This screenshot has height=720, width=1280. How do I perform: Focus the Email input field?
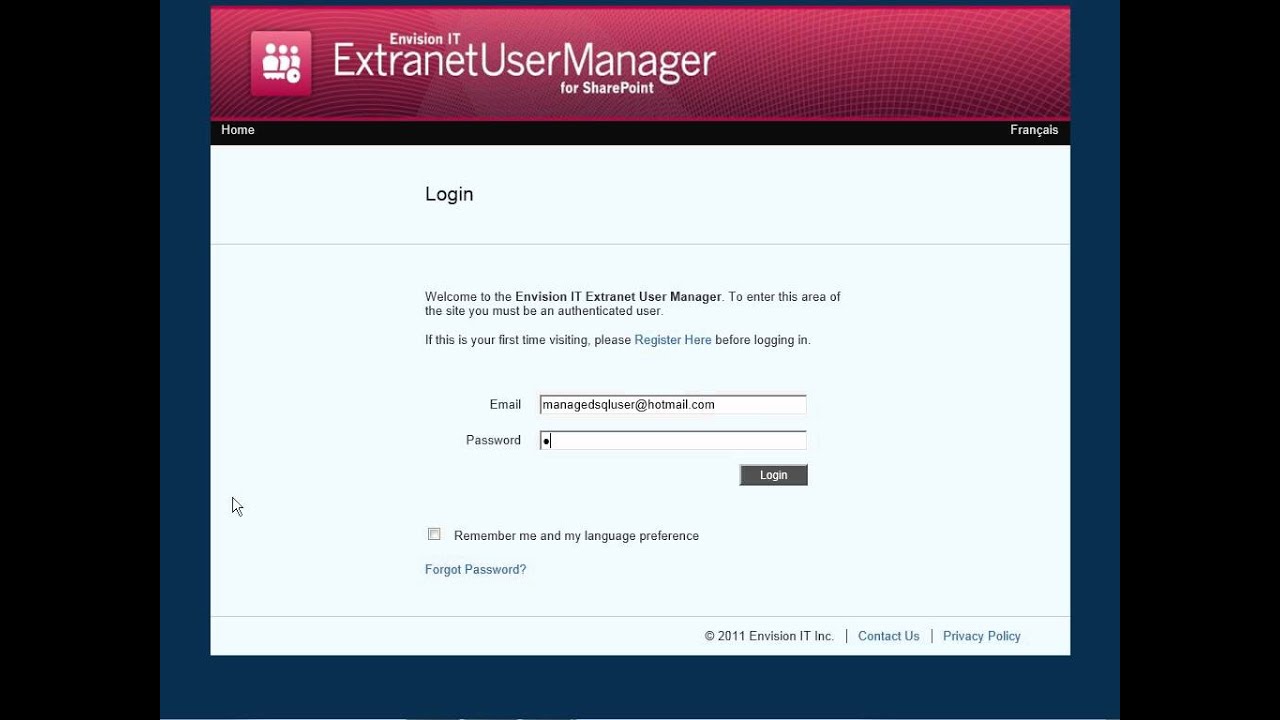(673, 404)
